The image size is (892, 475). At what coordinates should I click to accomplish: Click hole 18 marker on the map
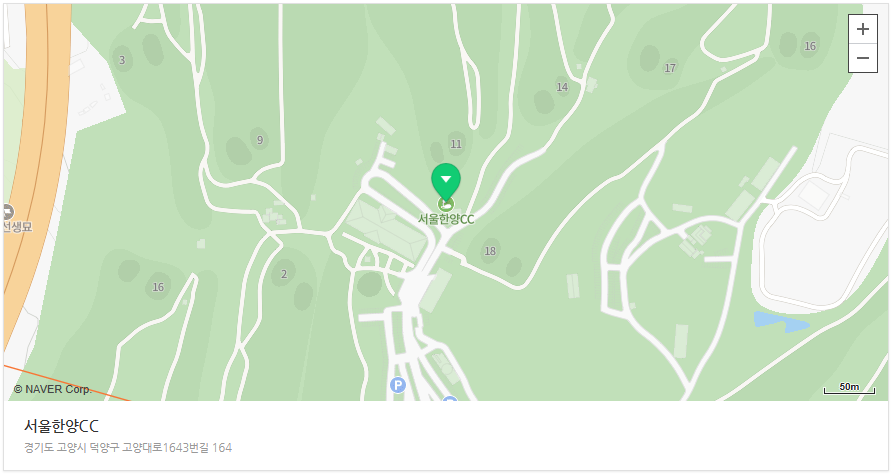[x=490, y=251]
